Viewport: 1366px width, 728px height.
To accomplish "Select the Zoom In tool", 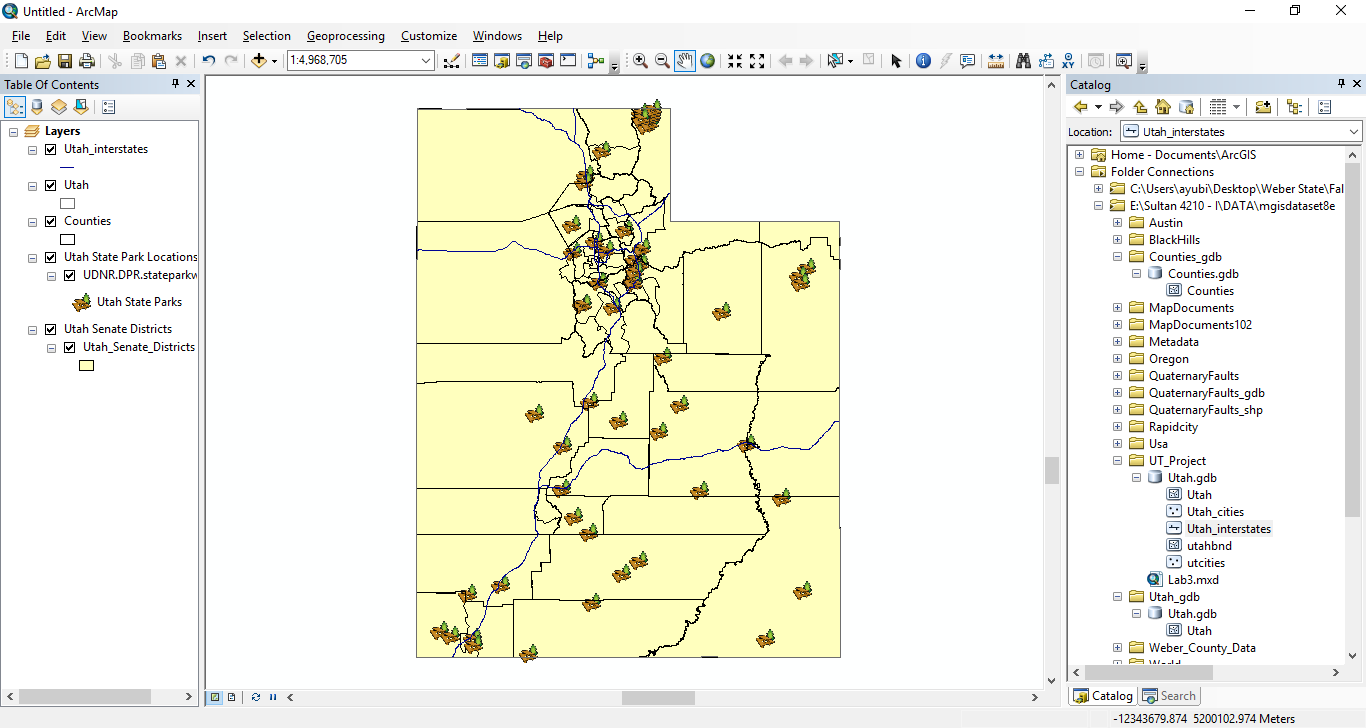I will (x=640, y=61).
